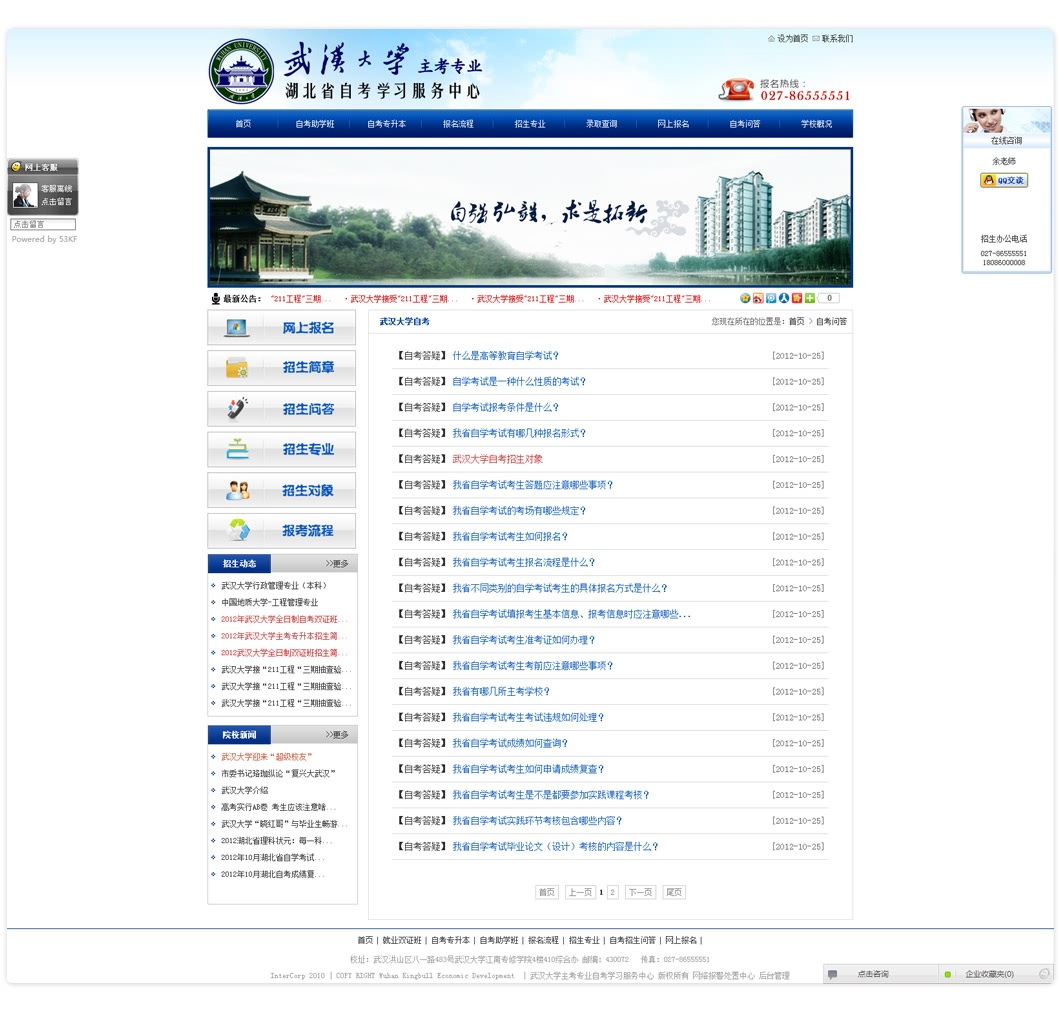
Task: Go to pagination 首页 button
Action: point(546,892)
